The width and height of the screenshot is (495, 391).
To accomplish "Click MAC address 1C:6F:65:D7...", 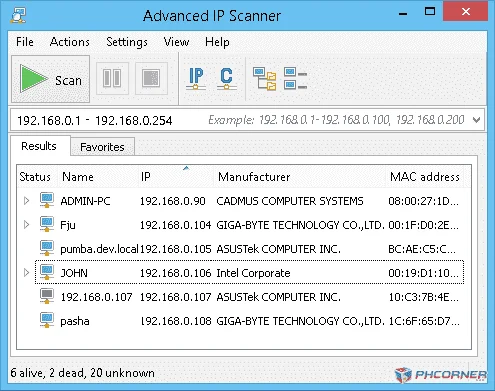I will pos(424,321).
